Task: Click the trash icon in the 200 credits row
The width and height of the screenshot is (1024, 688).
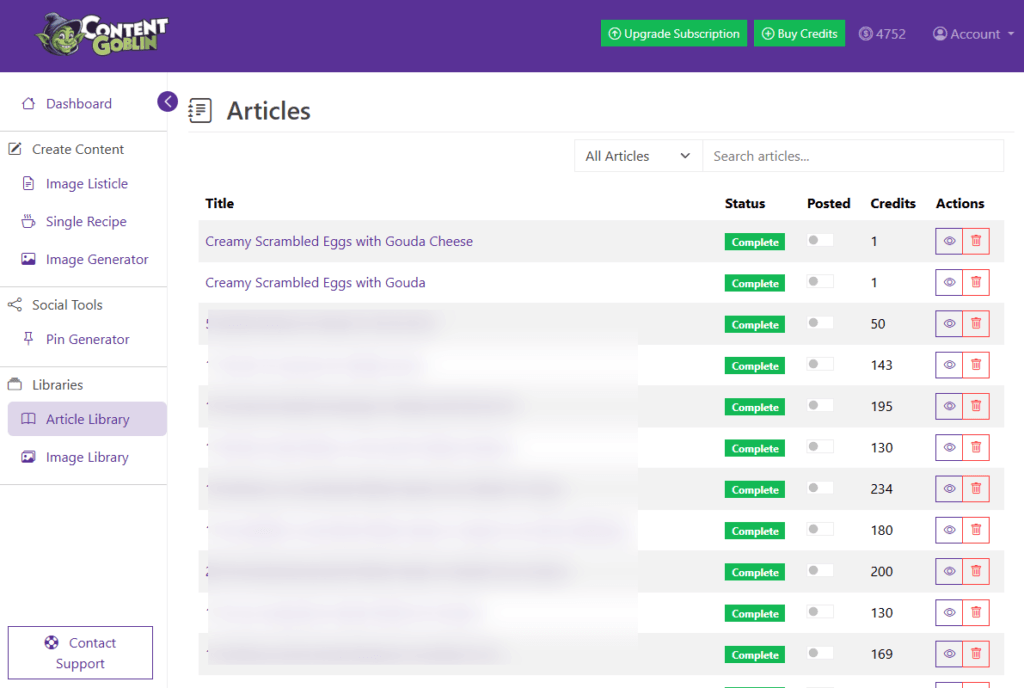Action: pos(976,571)
